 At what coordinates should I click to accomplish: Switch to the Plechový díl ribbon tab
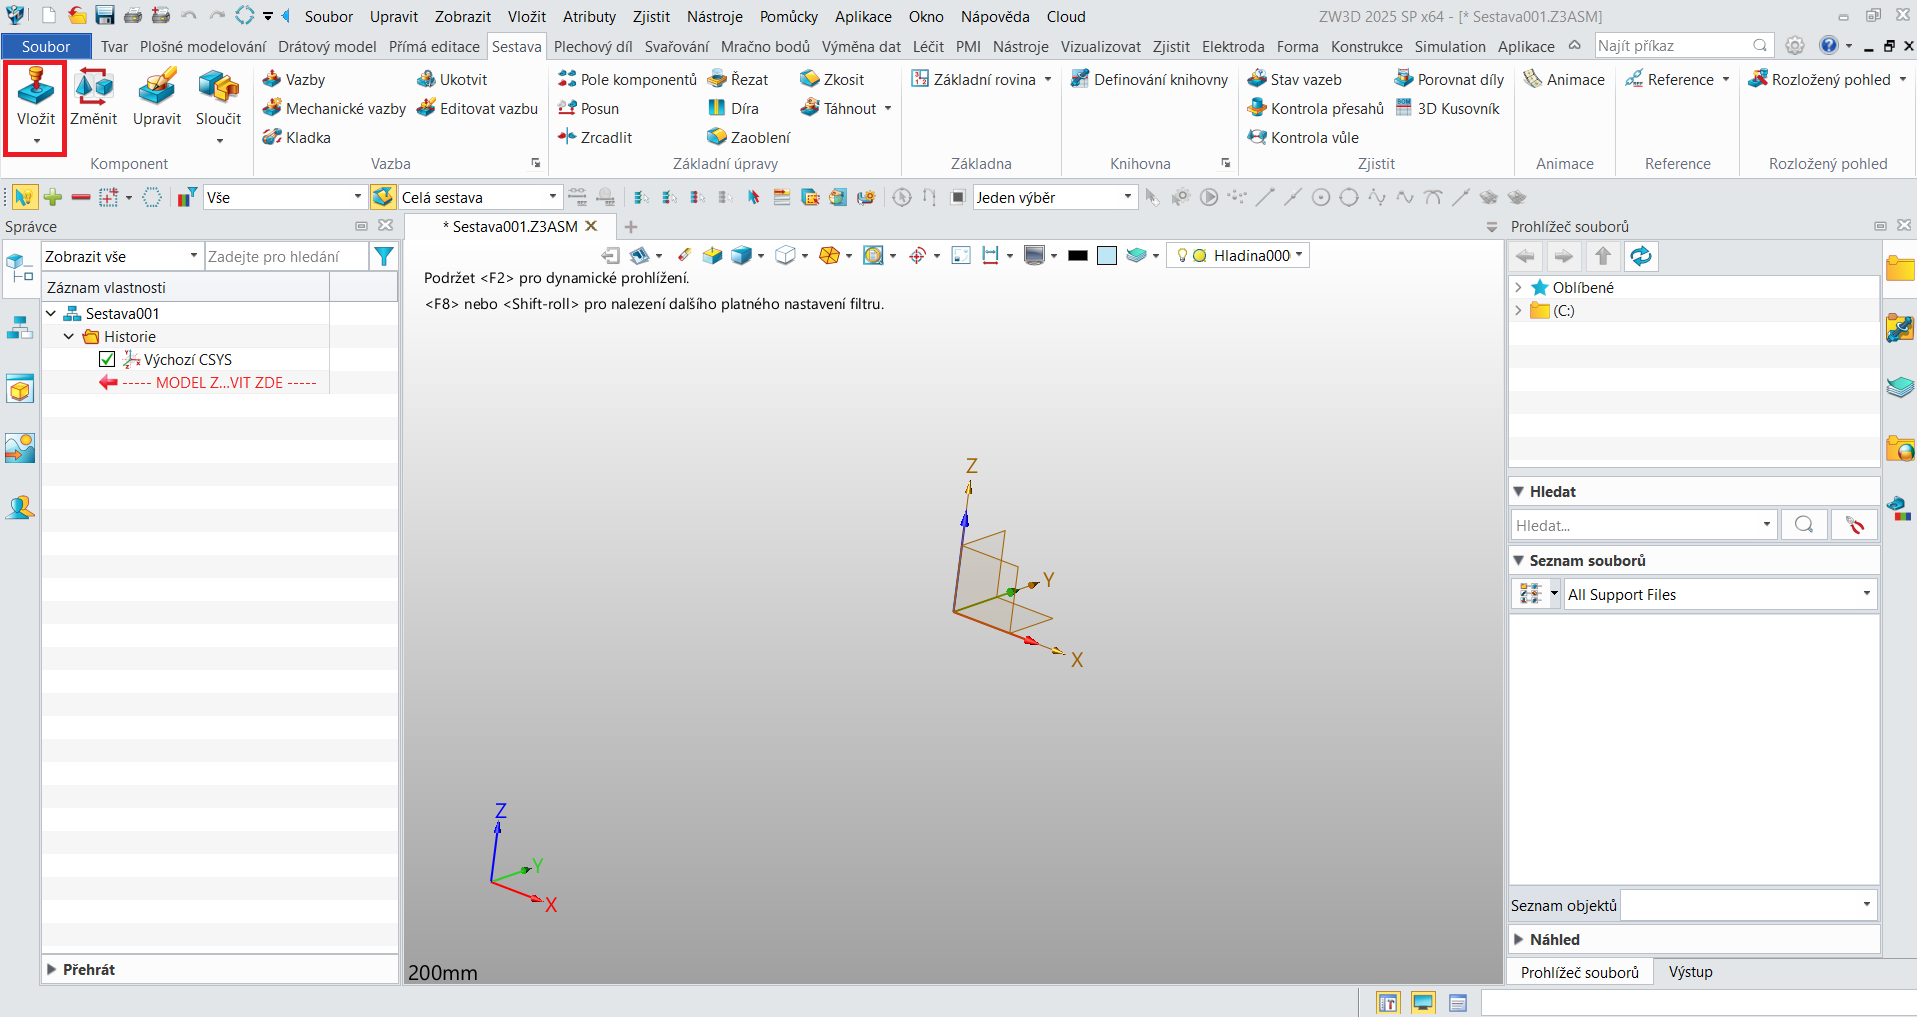pyautogui.click(x=592, y=47)
